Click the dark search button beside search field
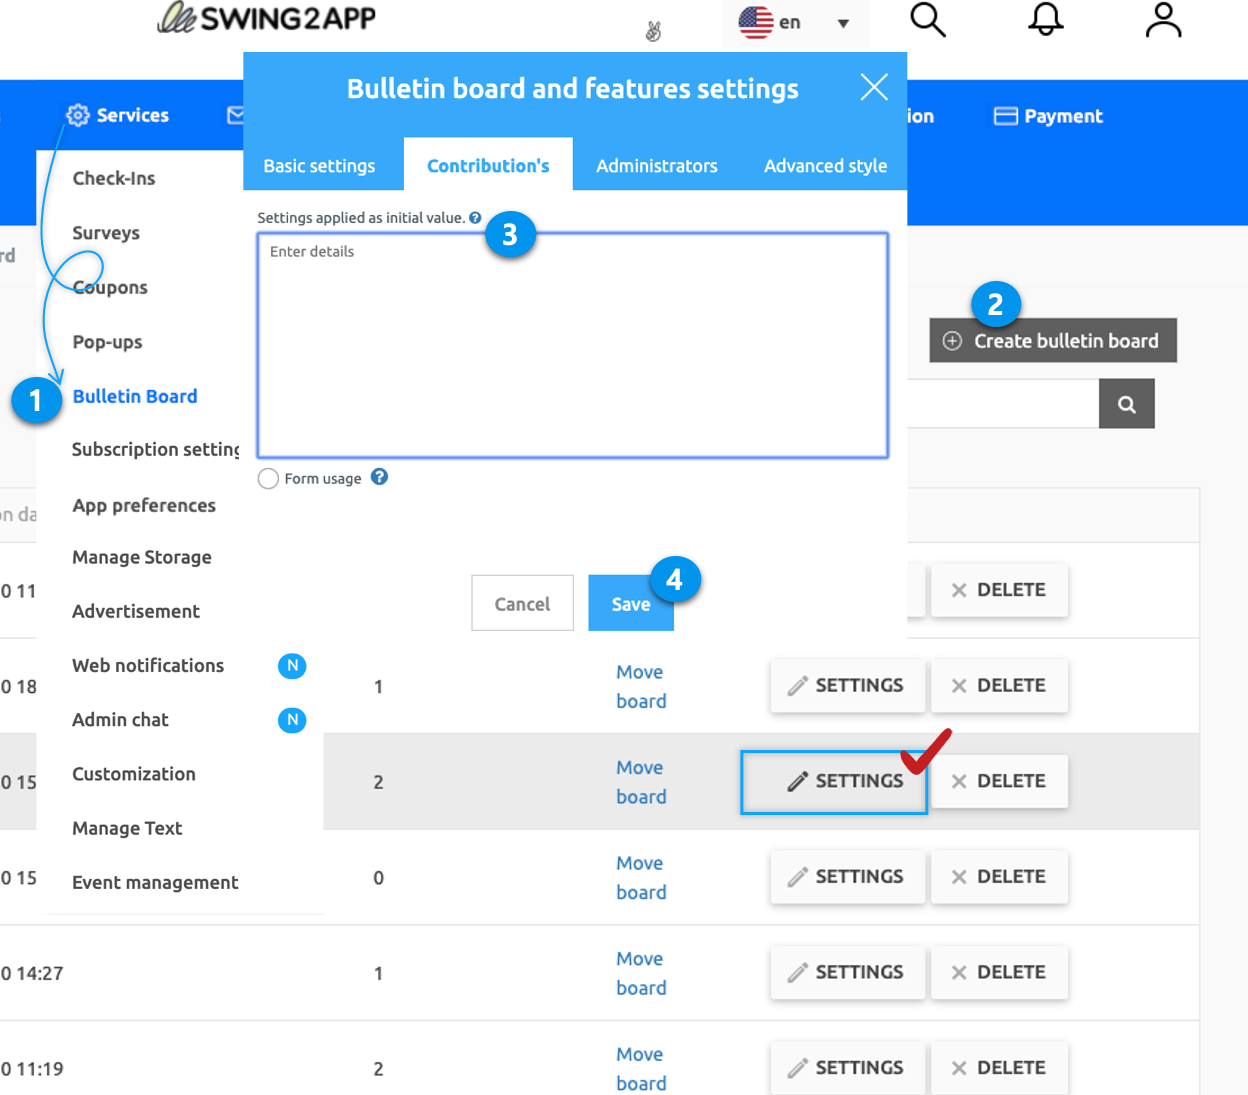The image size is (1248, 1095). click(1126, 404)
